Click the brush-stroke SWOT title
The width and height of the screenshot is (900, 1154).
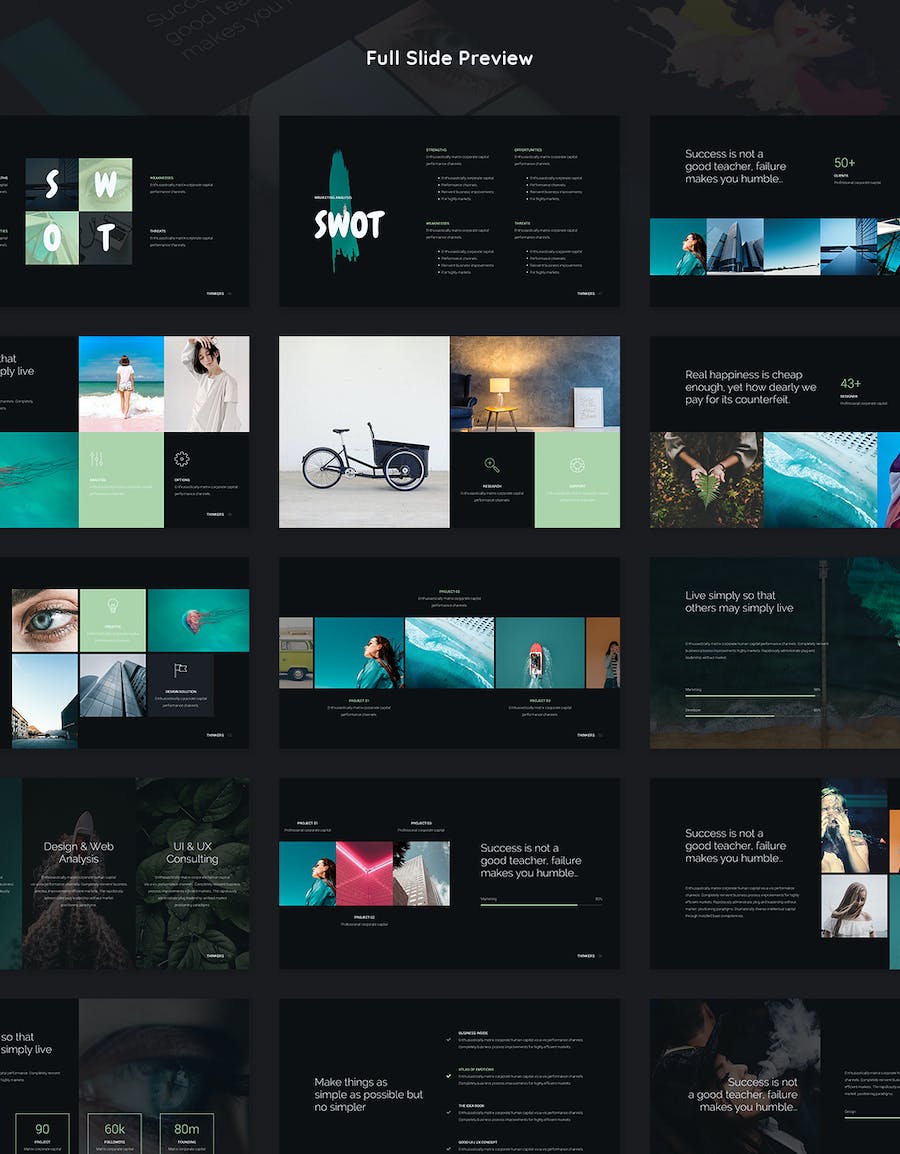[348, 224]
